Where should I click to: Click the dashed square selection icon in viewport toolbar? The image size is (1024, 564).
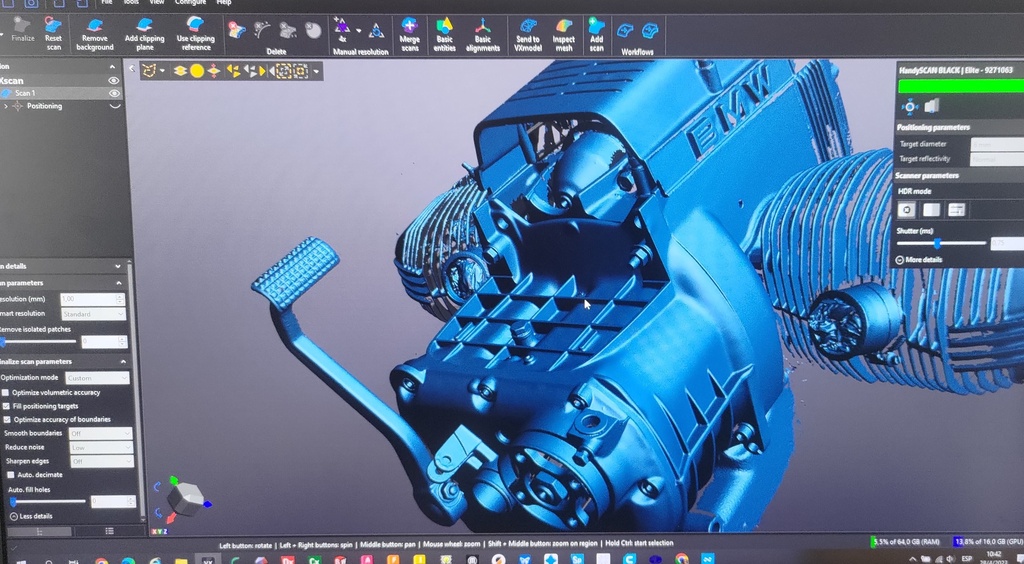[x=283, y=70]
